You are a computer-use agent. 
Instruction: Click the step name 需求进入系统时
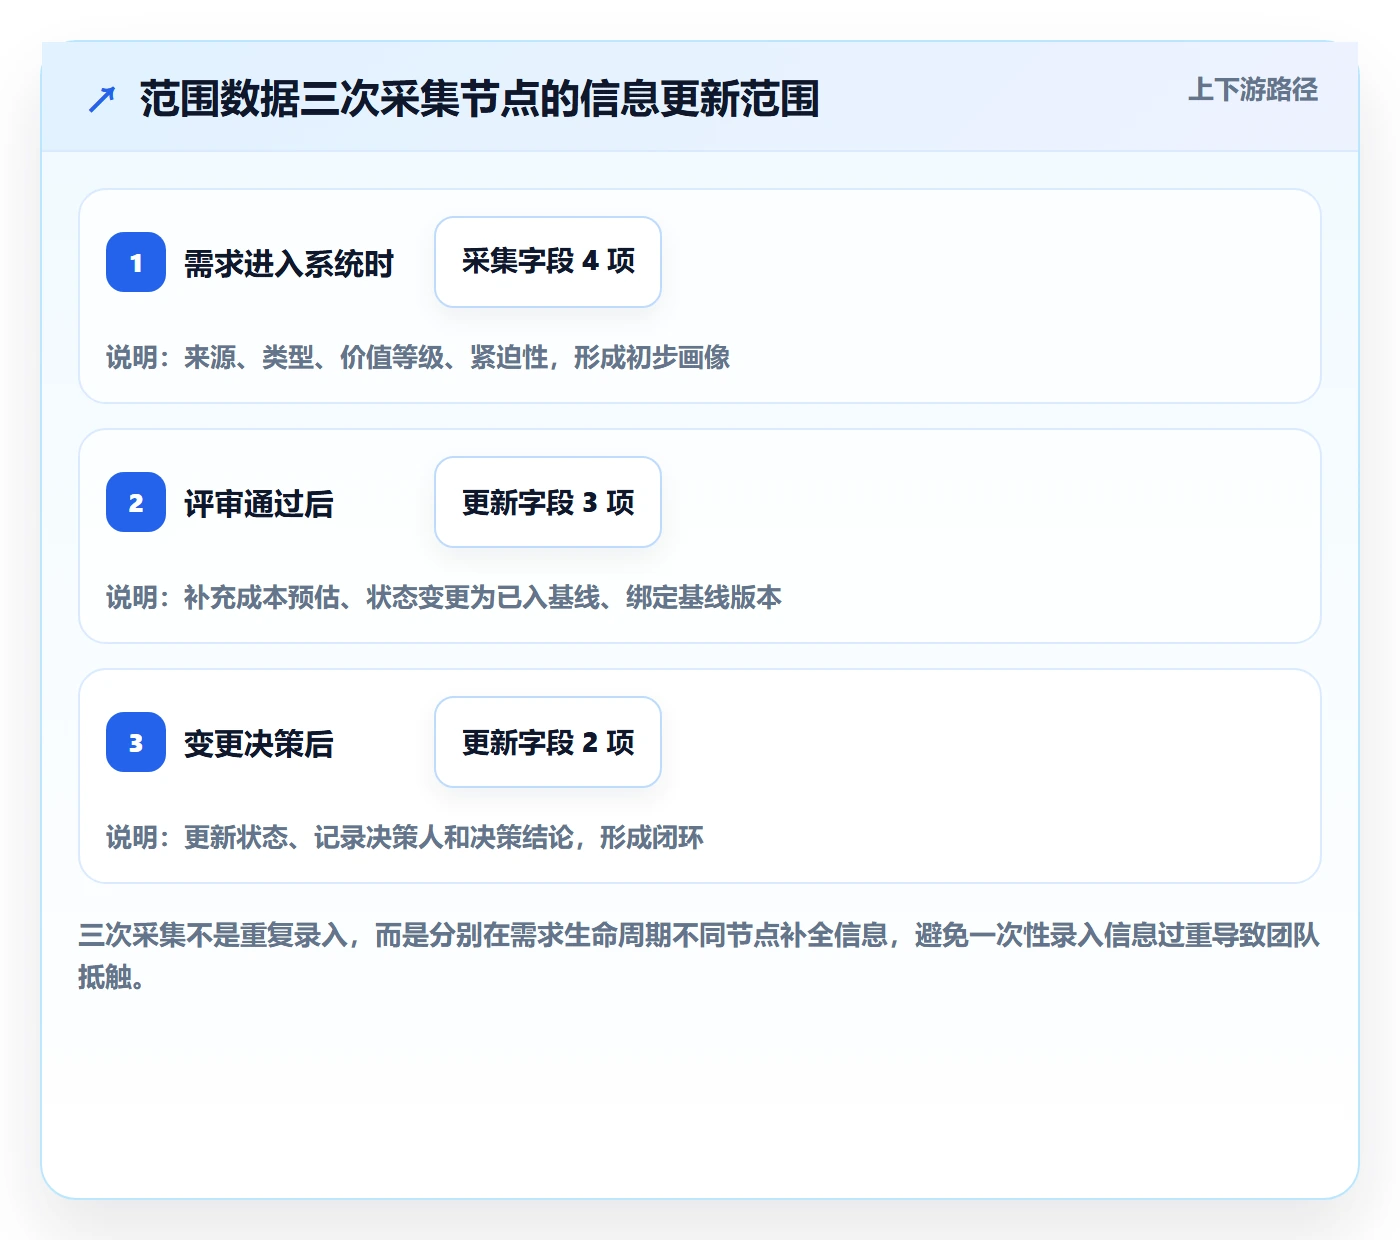(x=289, y=263)
